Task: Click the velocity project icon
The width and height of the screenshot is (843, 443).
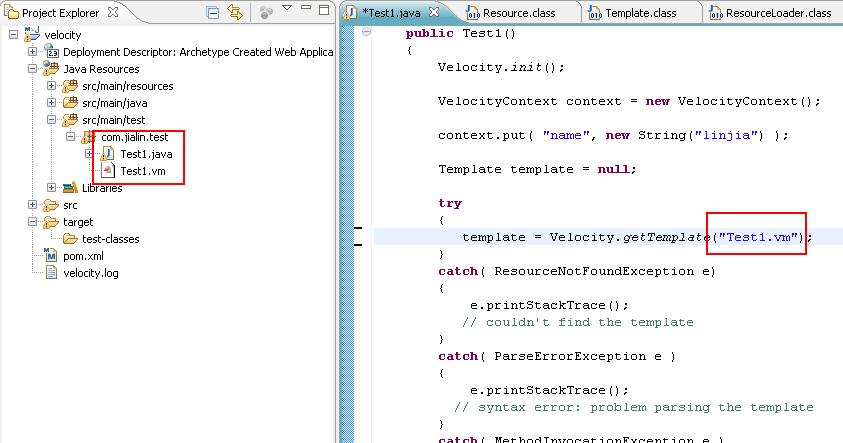Action: pos(32,34)
